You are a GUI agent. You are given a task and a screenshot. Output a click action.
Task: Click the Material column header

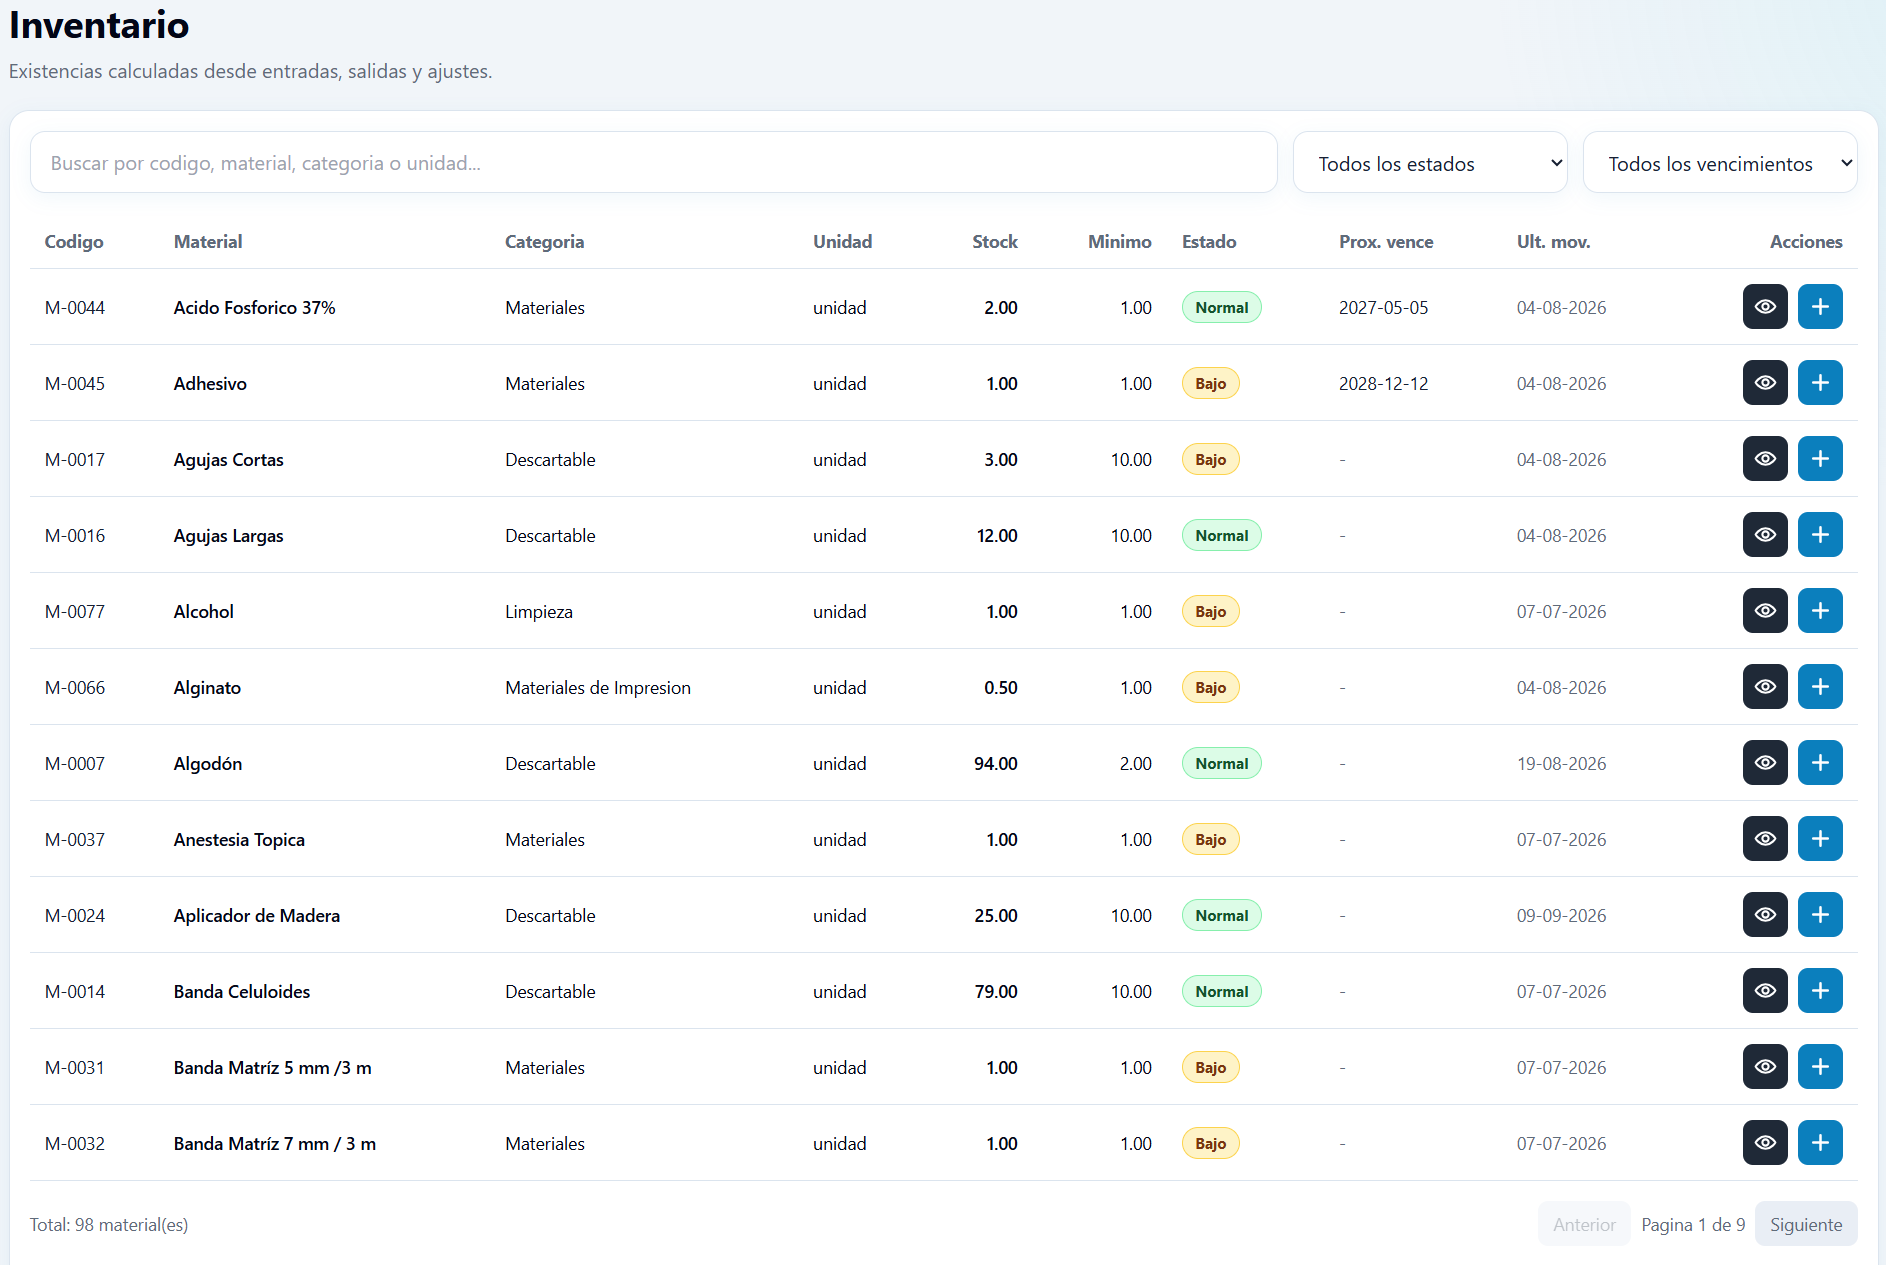click(208, 242)
